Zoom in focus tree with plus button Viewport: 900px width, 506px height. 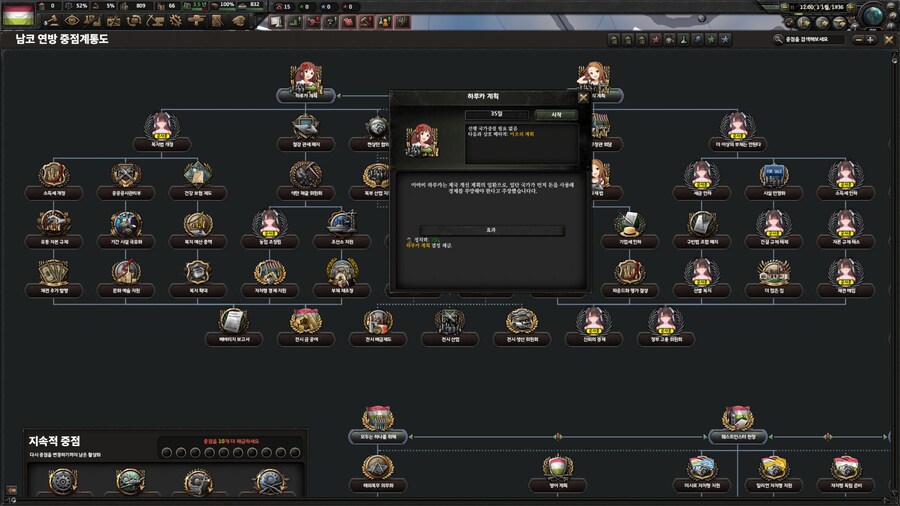[x=871, y=39]
